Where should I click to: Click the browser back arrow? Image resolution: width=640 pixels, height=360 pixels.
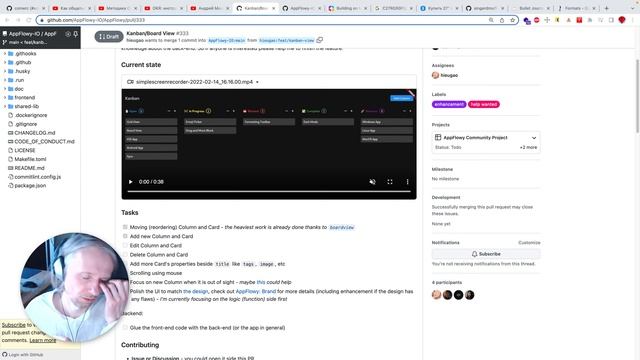click(x=7, y=20)
